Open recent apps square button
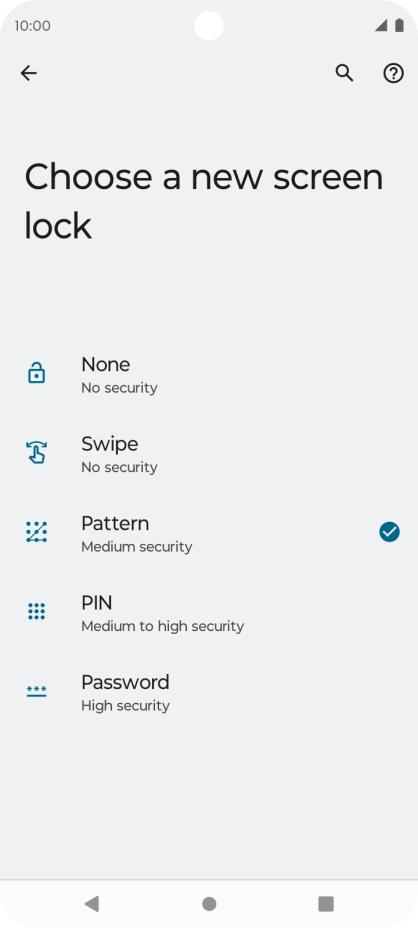Image resolution: width=418 pixels, height=928 pixels. click(x=326, y=904)
